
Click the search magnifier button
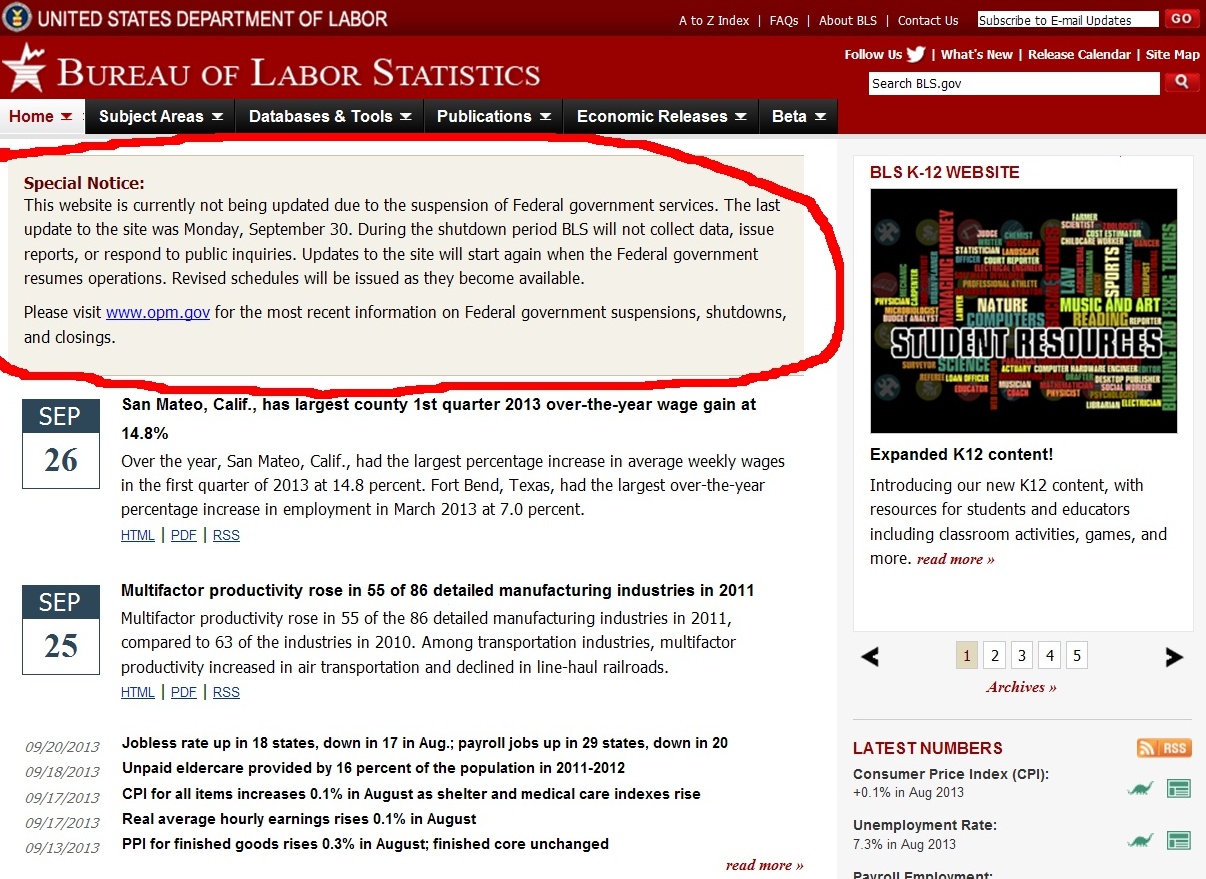click(1182, 82)
